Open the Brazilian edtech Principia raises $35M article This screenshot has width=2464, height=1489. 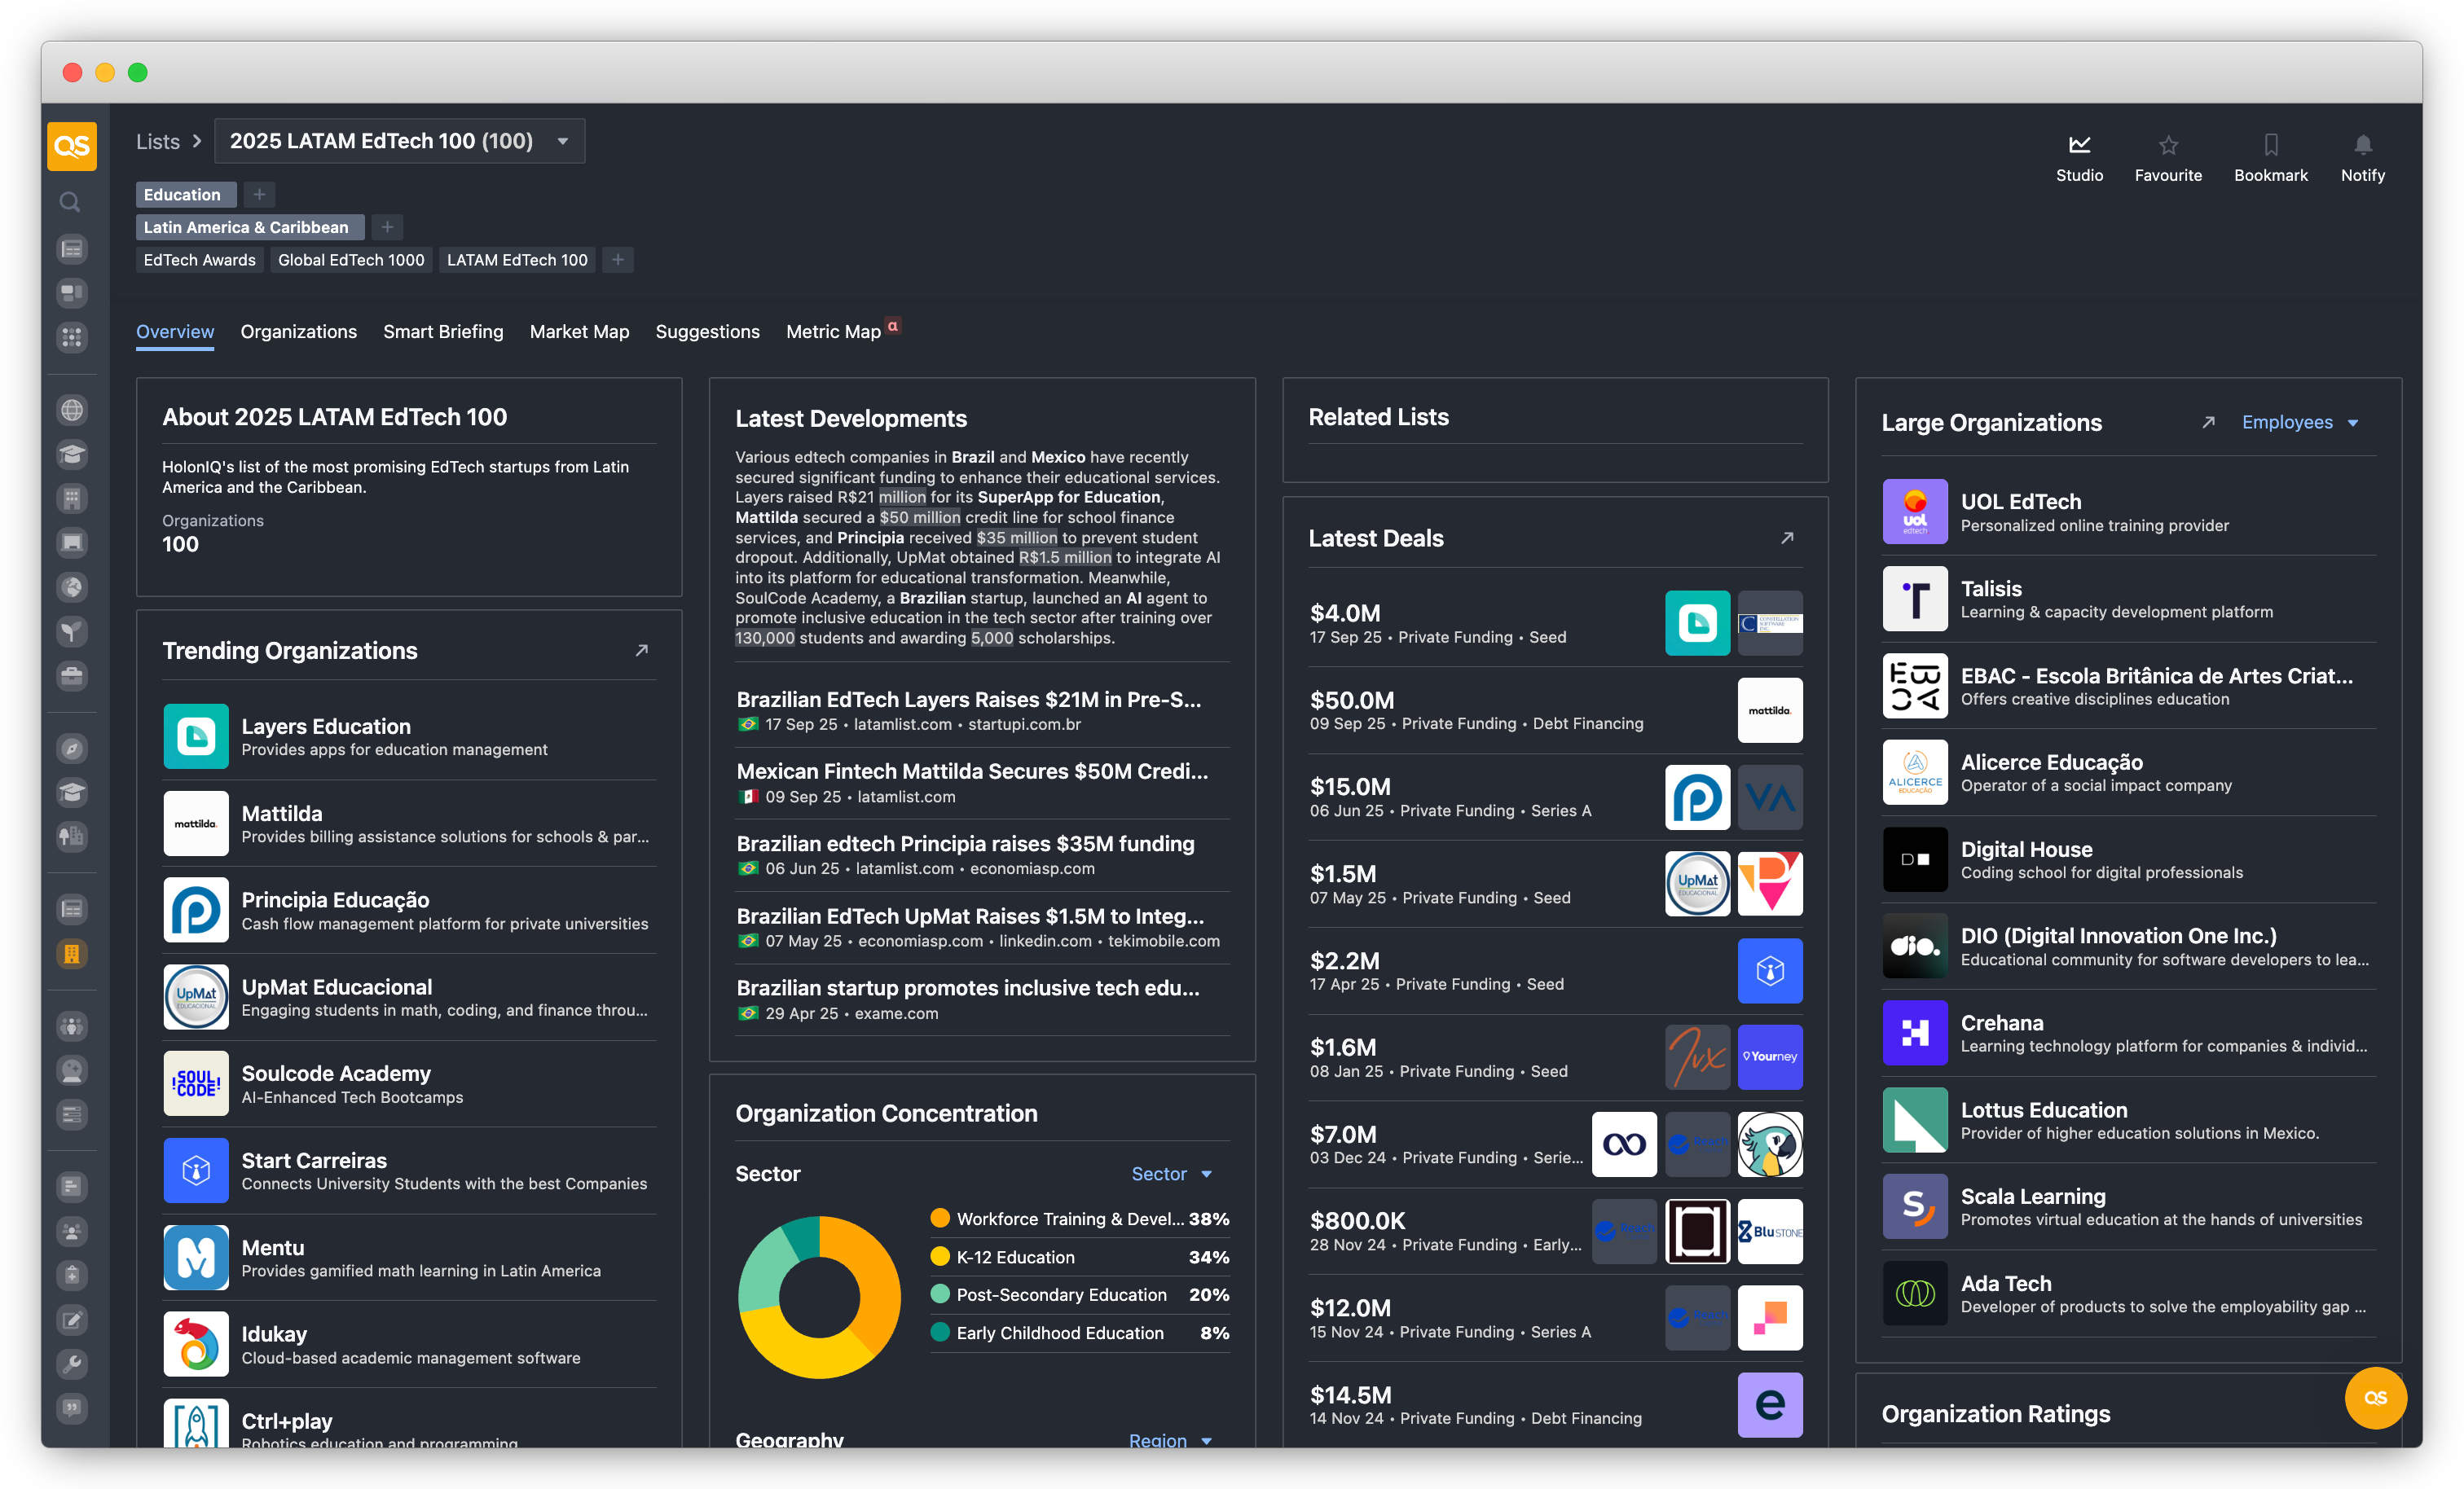(x=965, y=844)
